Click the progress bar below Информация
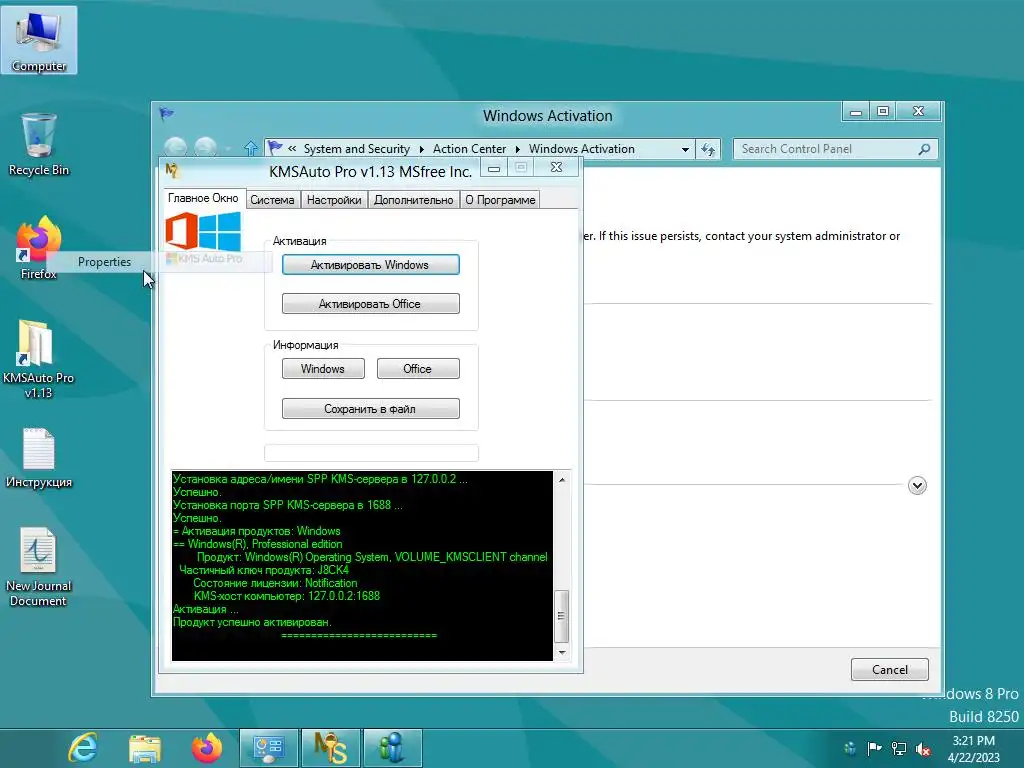The width and height of the screenshot is (1024, 768). pyautogui.click(x=371, y=453)
